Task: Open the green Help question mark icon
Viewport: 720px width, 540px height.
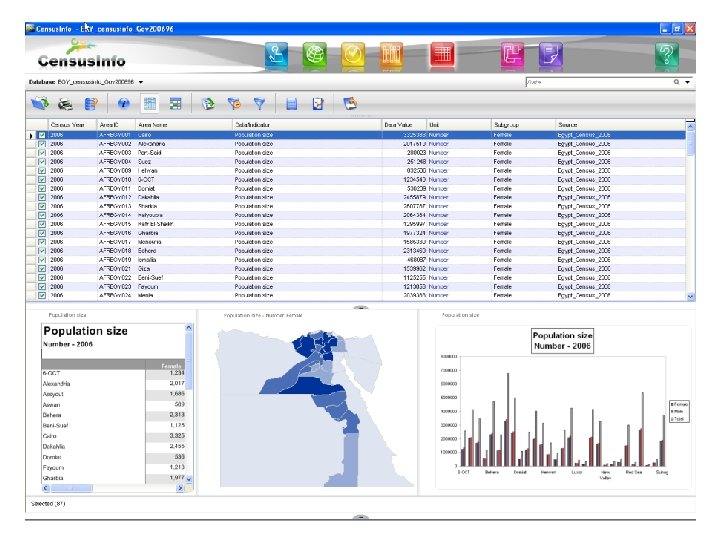Action: pos(667,55)
